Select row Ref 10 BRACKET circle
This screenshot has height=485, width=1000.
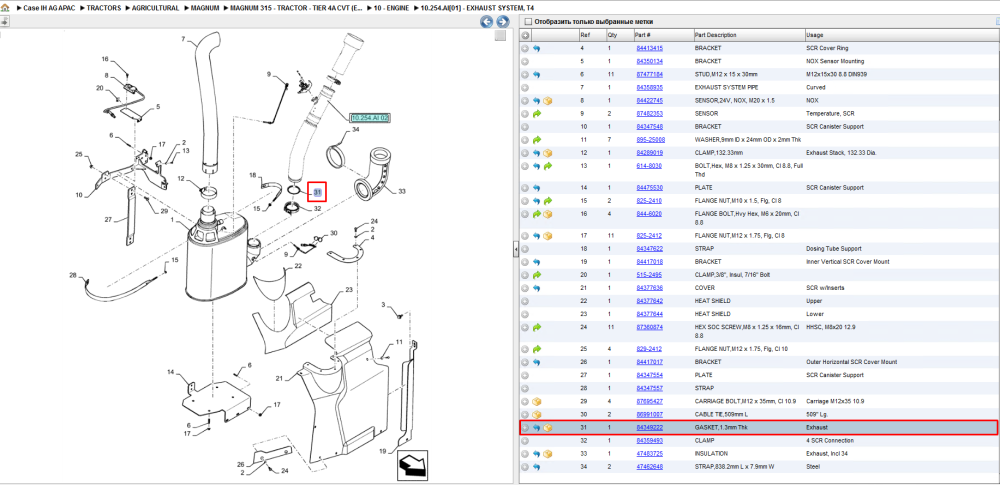pos(526,126)
